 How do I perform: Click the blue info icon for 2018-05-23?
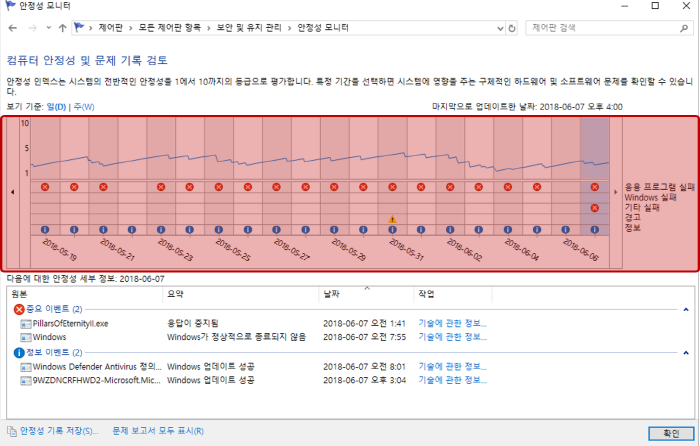pos(161,230)
